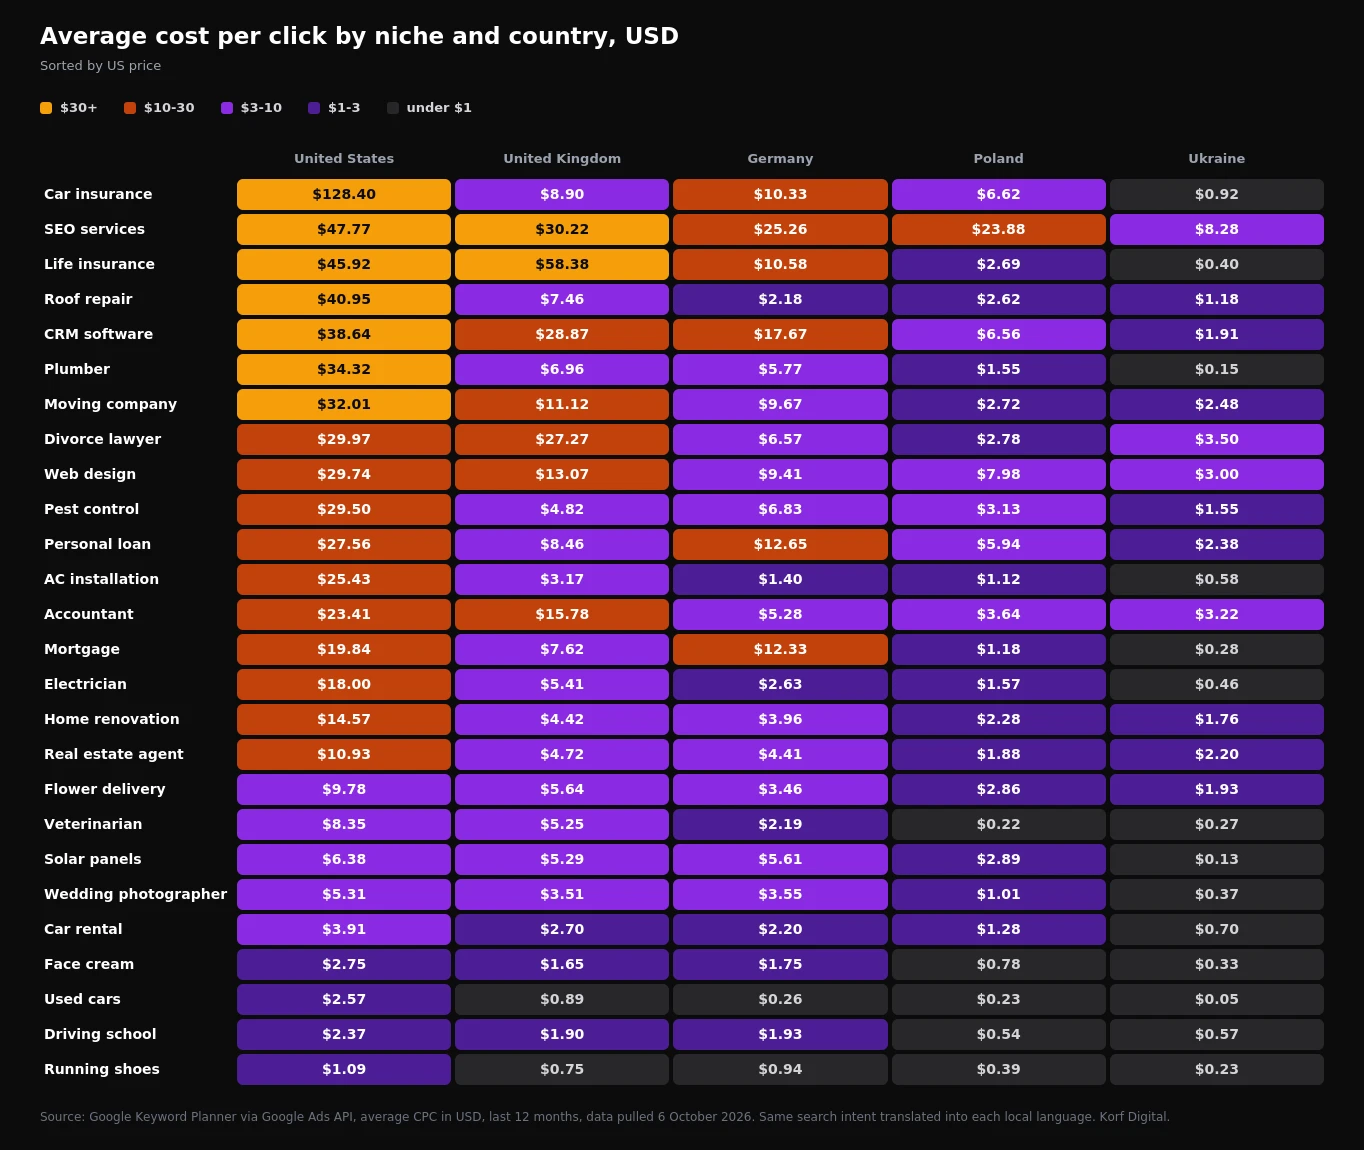
Task: Click the $128.40 Car insurance US cell
Action: click(x=344, y=194)
